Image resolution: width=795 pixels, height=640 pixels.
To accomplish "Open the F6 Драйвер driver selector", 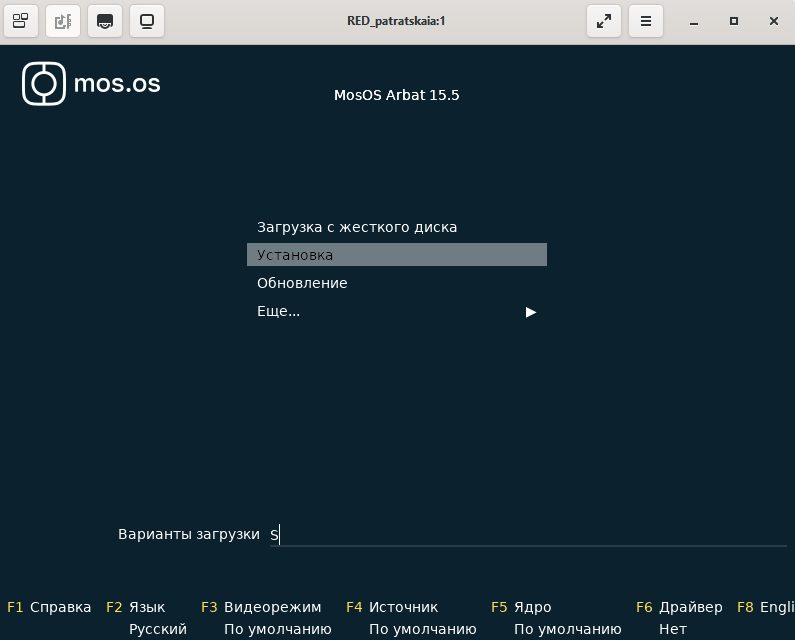I will tap(679, 607).
